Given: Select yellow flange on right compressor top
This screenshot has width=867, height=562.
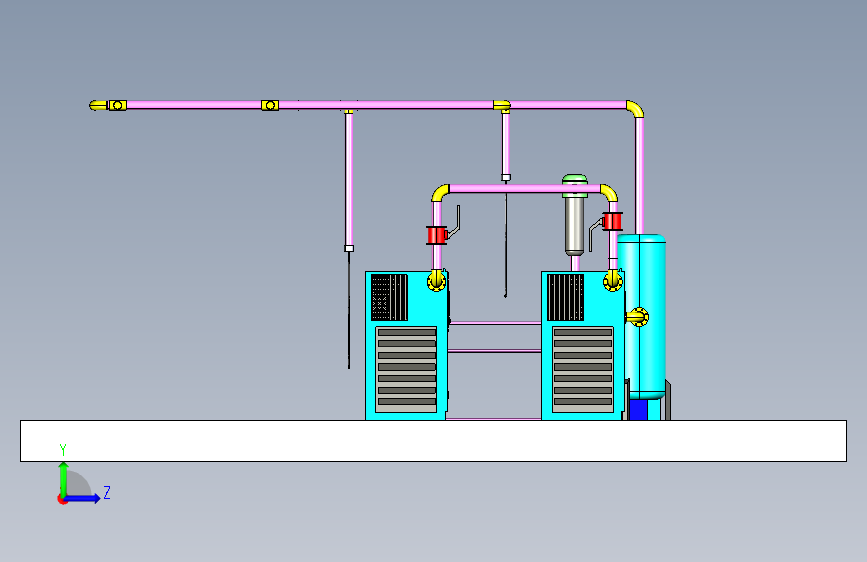Looking at the screenshot, I should 613,280.
